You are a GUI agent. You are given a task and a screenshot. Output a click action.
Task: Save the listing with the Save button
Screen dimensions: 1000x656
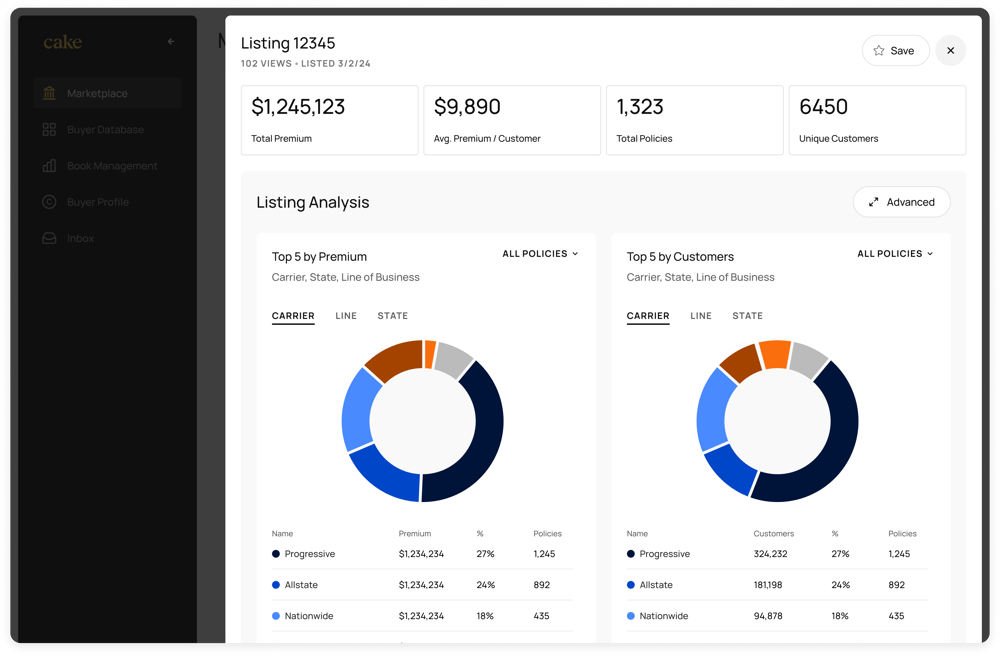[895, 50]
